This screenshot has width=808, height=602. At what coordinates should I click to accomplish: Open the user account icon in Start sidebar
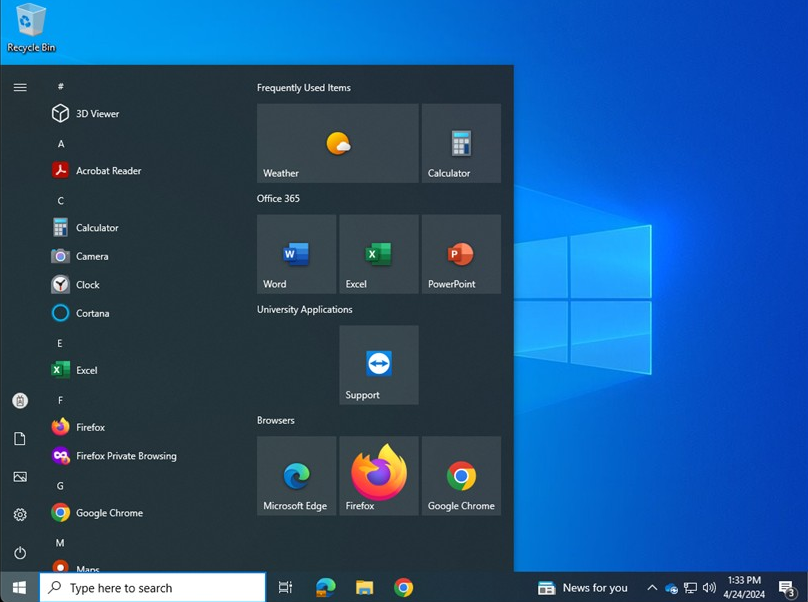20,400
